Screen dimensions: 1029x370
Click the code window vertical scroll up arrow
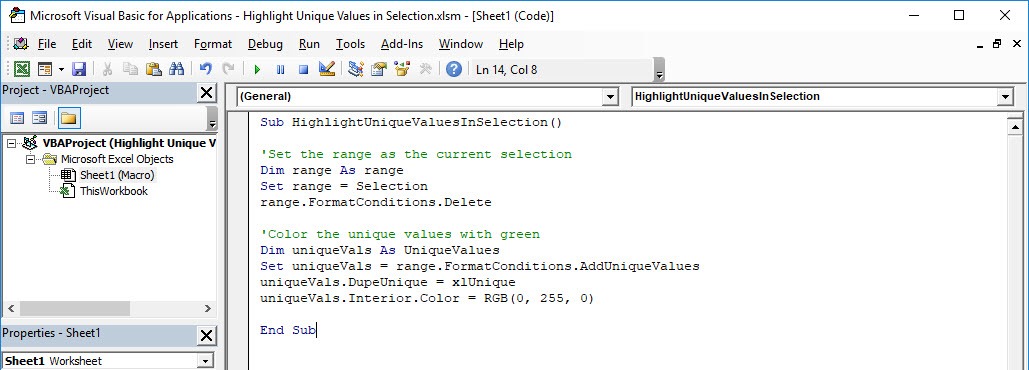[1015, 127]
